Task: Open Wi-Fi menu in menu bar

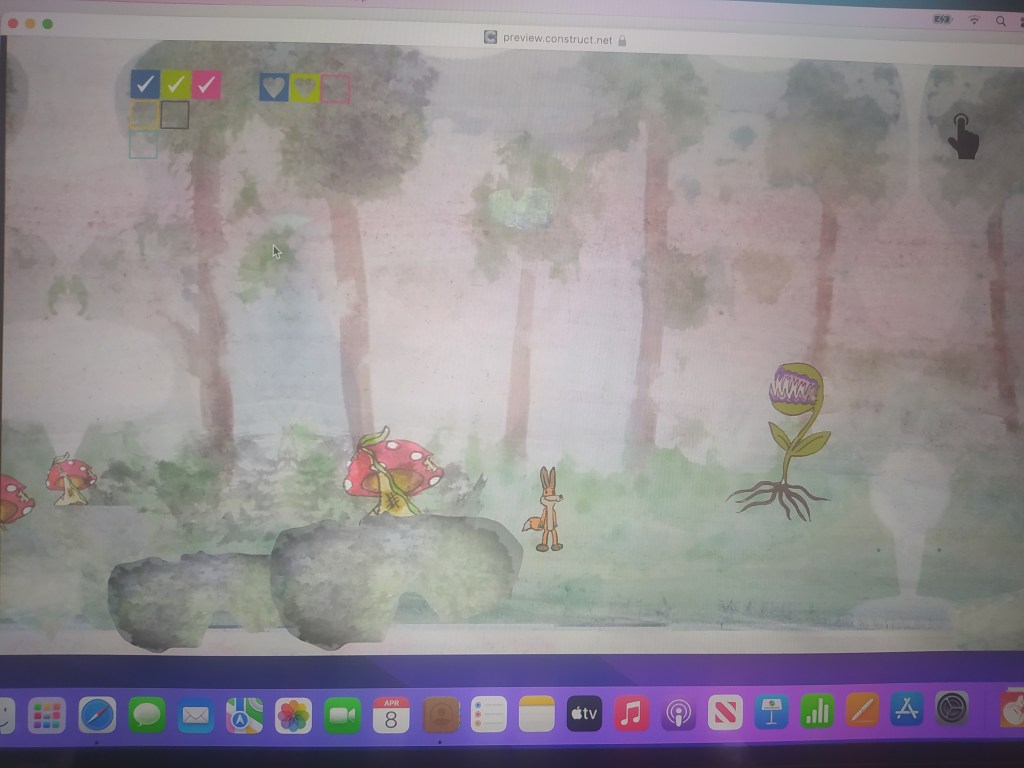Action: [973, 21]
